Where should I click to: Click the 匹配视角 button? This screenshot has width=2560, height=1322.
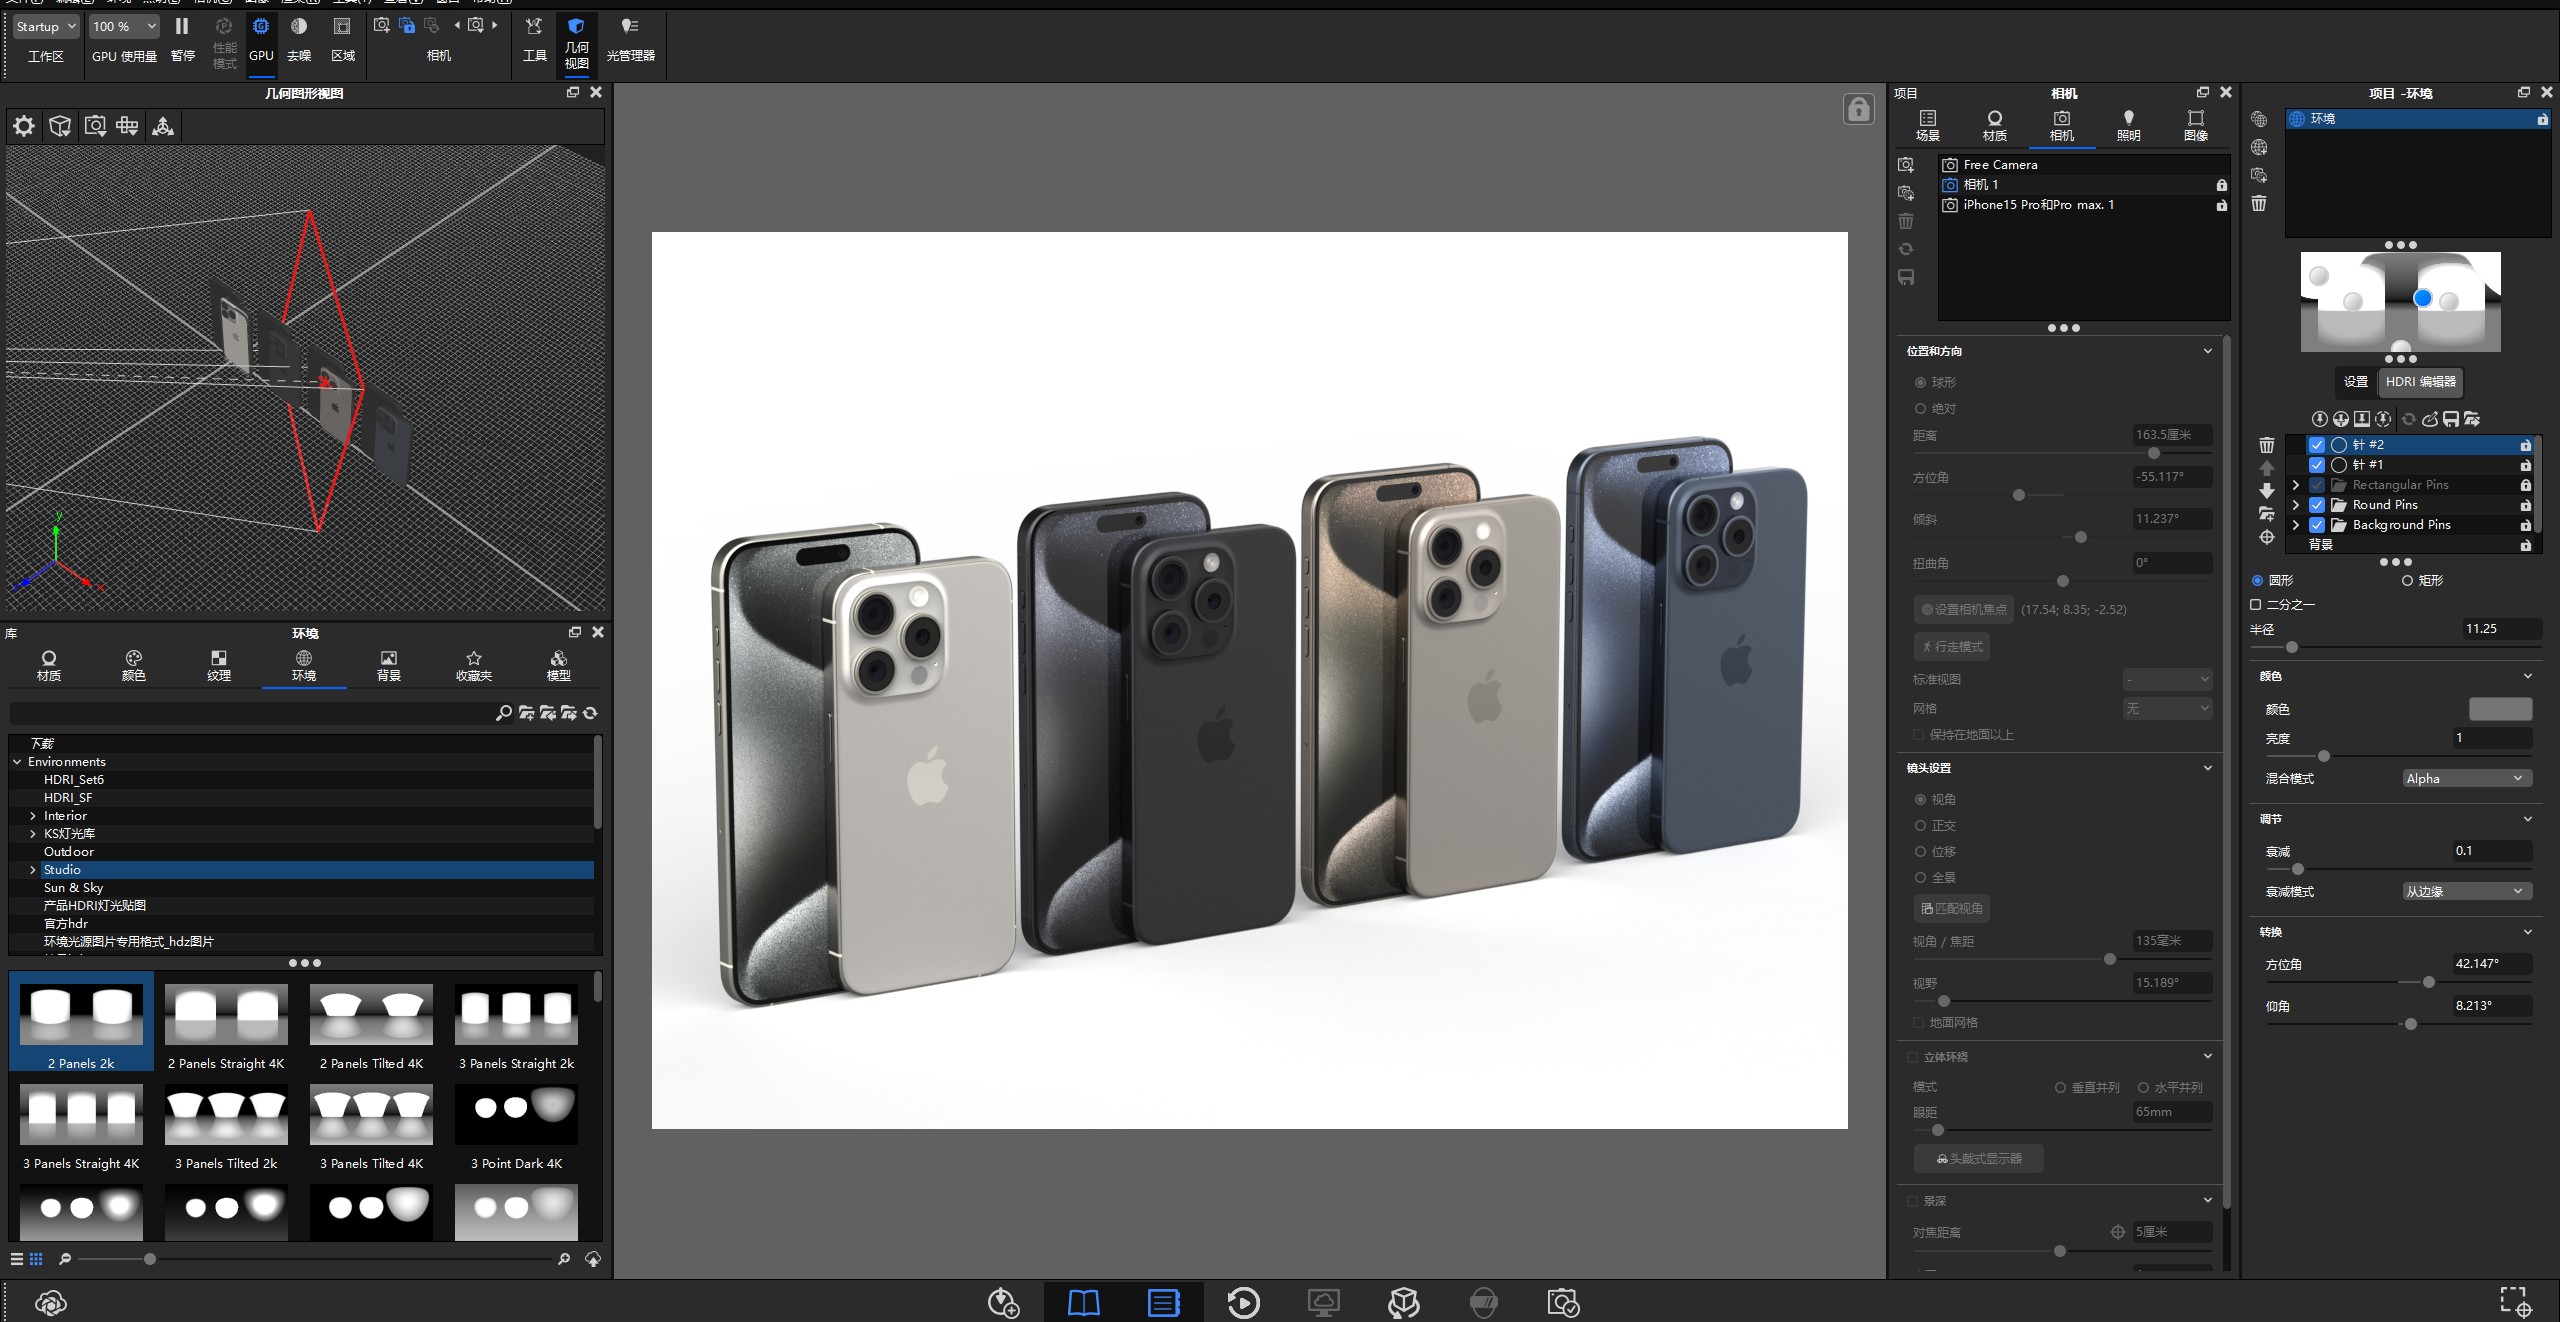1952,908
